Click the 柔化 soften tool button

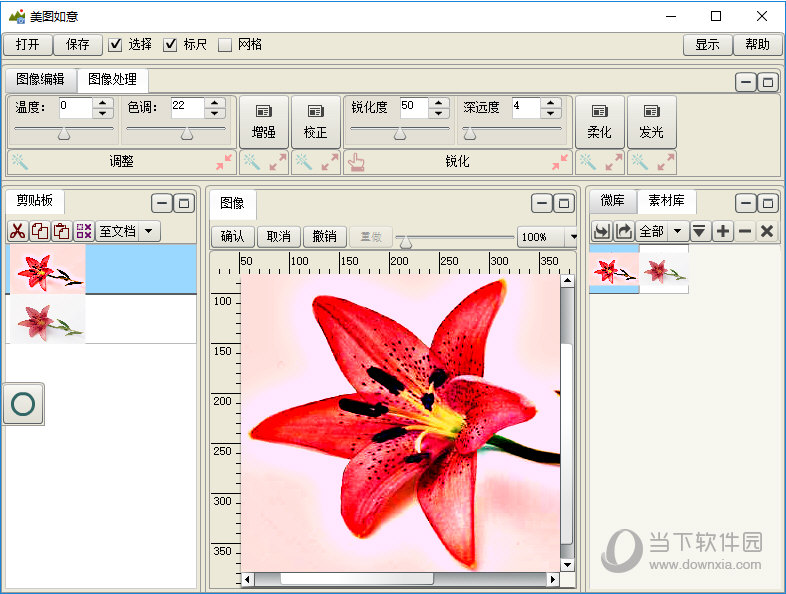pyautogui.click(x=600, y=122)
